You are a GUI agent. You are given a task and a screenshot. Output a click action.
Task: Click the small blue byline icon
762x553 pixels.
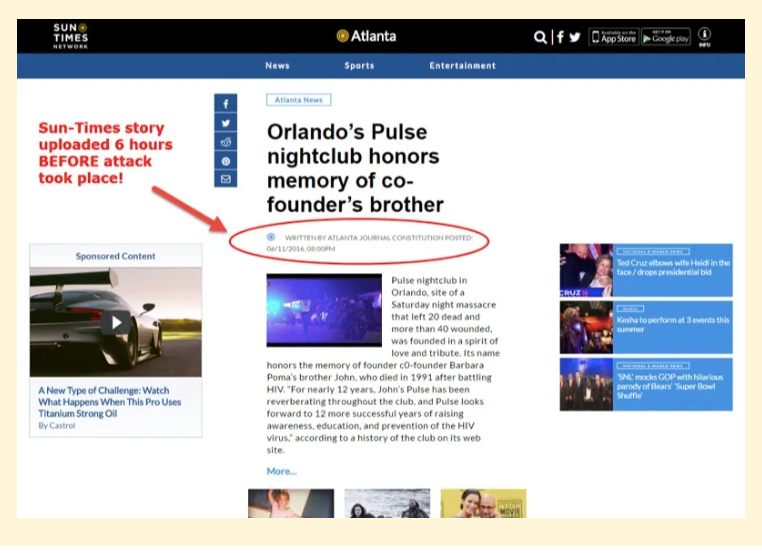click(271, 237)
